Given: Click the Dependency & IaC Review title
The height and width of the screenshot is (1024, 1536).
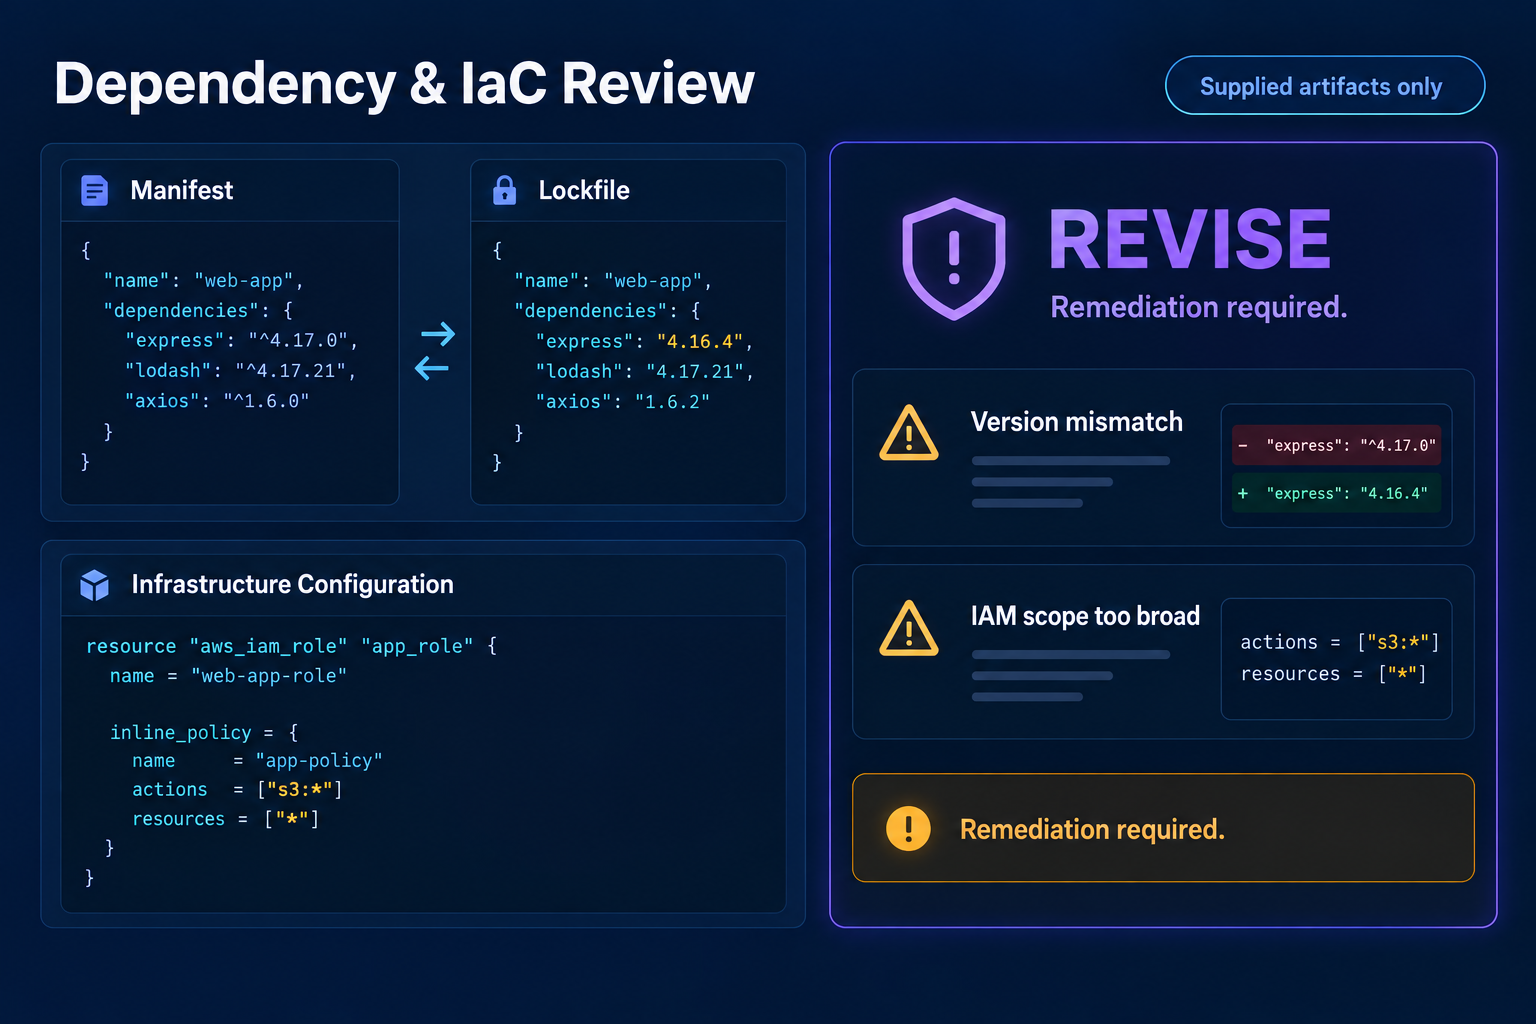Looking at the screenshot, I should 404,83.
